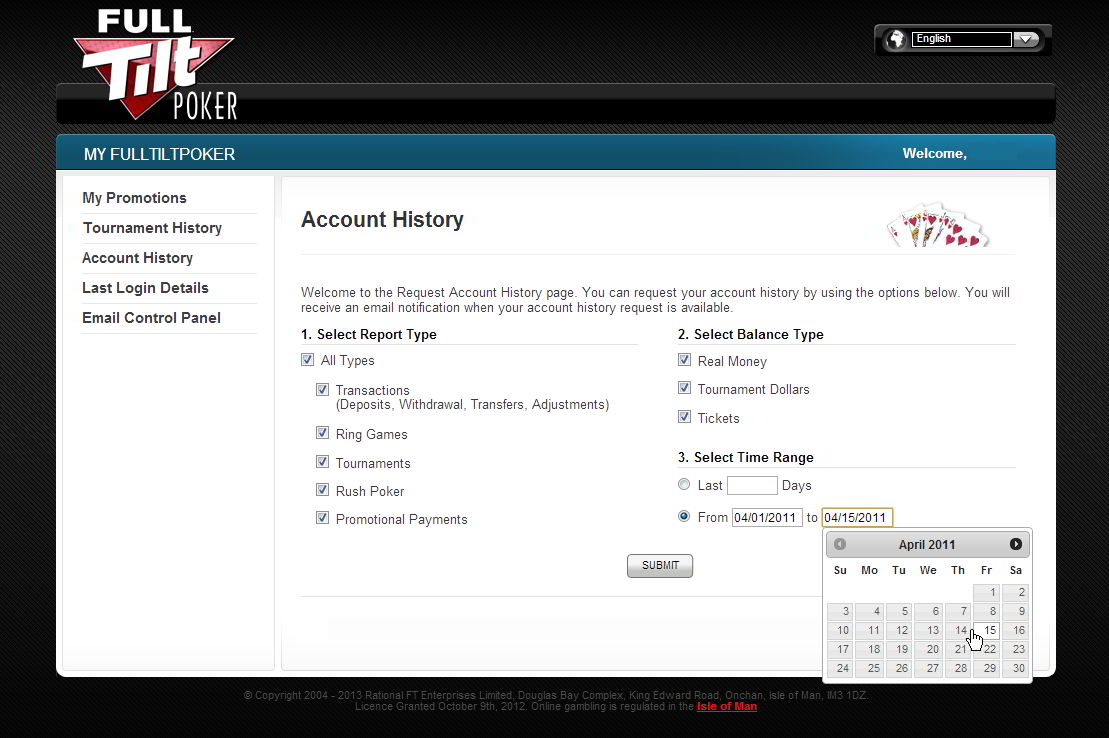Uncheck the Tournaments report type
Image resolution: width=1109 pixels, height=738 pixels.
coord(323,461)
